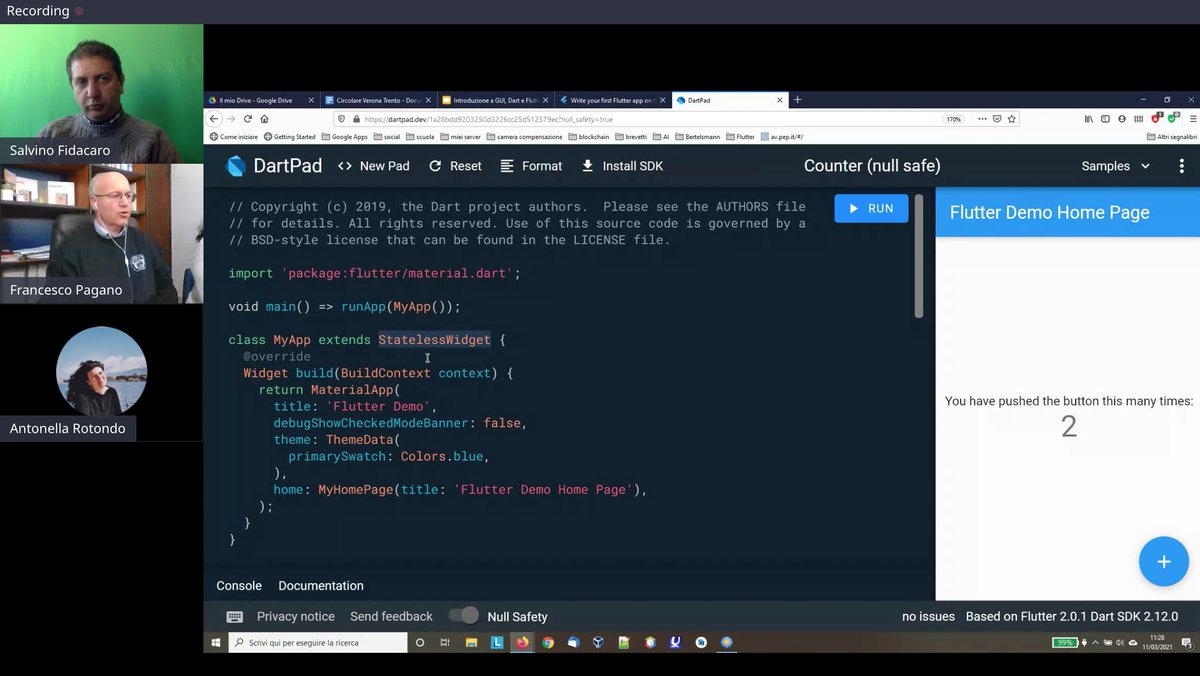Click Install SDK download button
This screenshot has height=676, width=1200.
coord(622,166)
